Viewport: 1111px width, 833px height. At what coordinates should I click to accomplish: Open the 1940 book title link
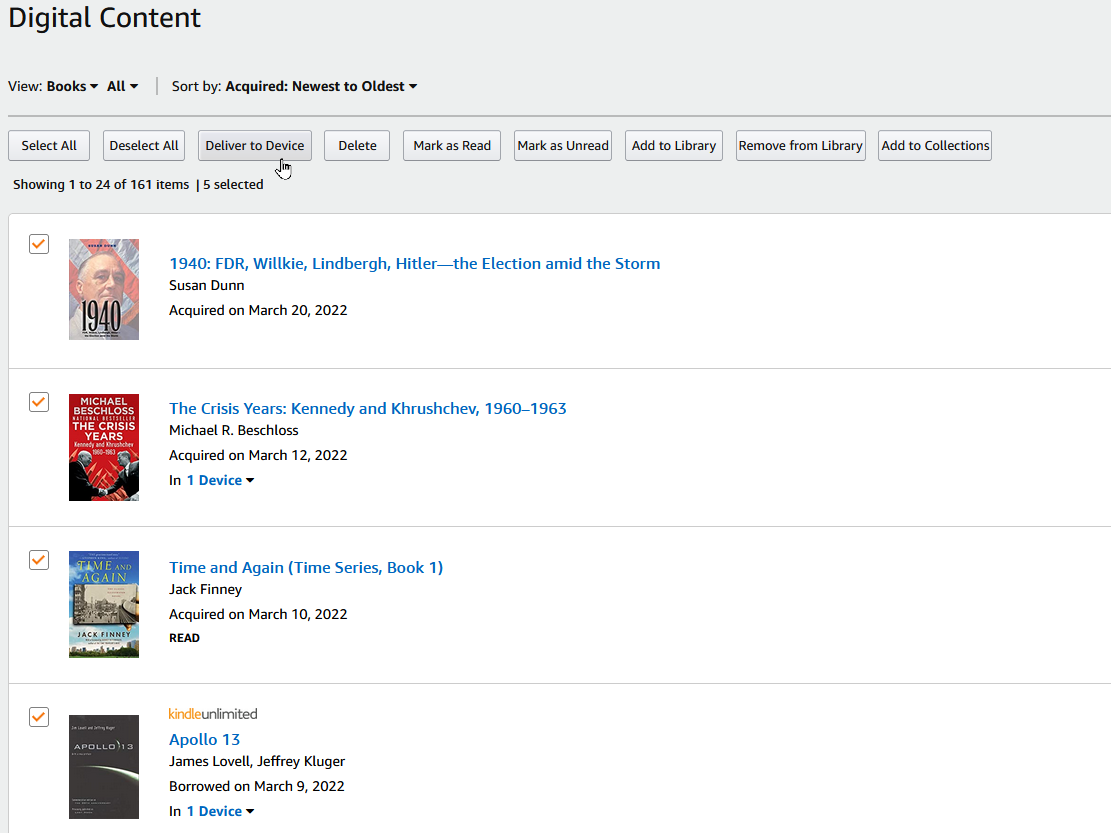pos(414,263)
